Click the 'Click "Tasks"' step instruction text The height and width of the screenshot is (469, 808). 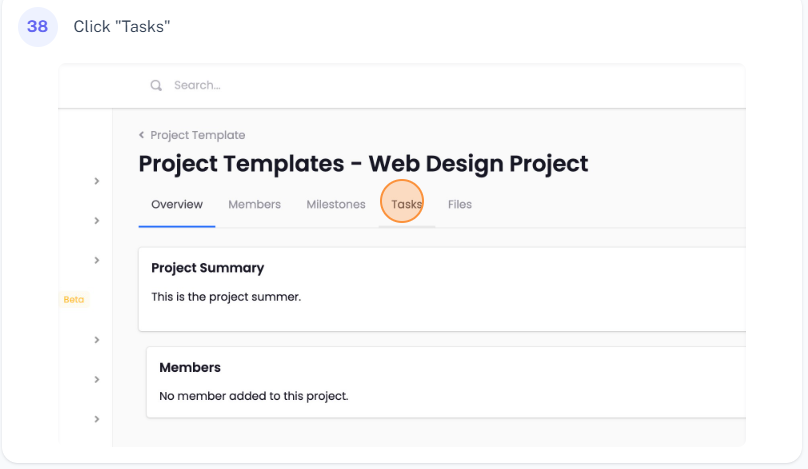click(x=122, y=26)
